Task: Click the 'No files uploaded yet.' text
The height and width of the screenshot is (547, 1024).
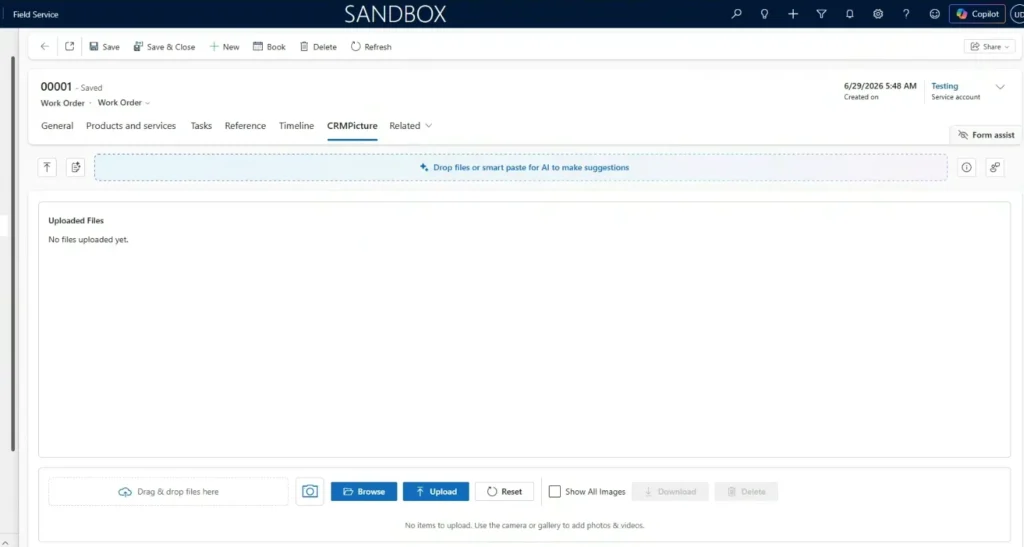Action: [88, 240]
